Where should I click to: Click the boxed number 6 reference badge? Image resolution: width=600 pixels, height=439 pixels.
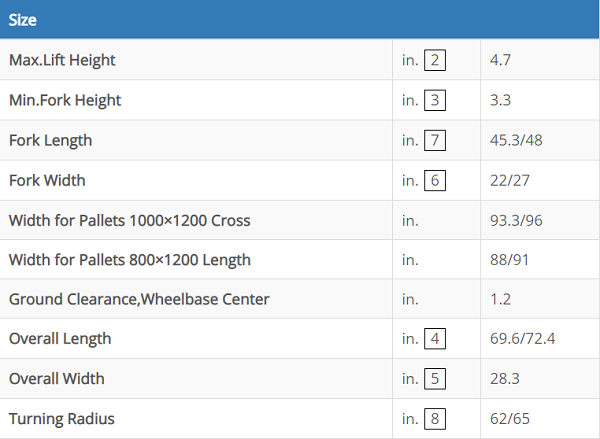point(435,181)
